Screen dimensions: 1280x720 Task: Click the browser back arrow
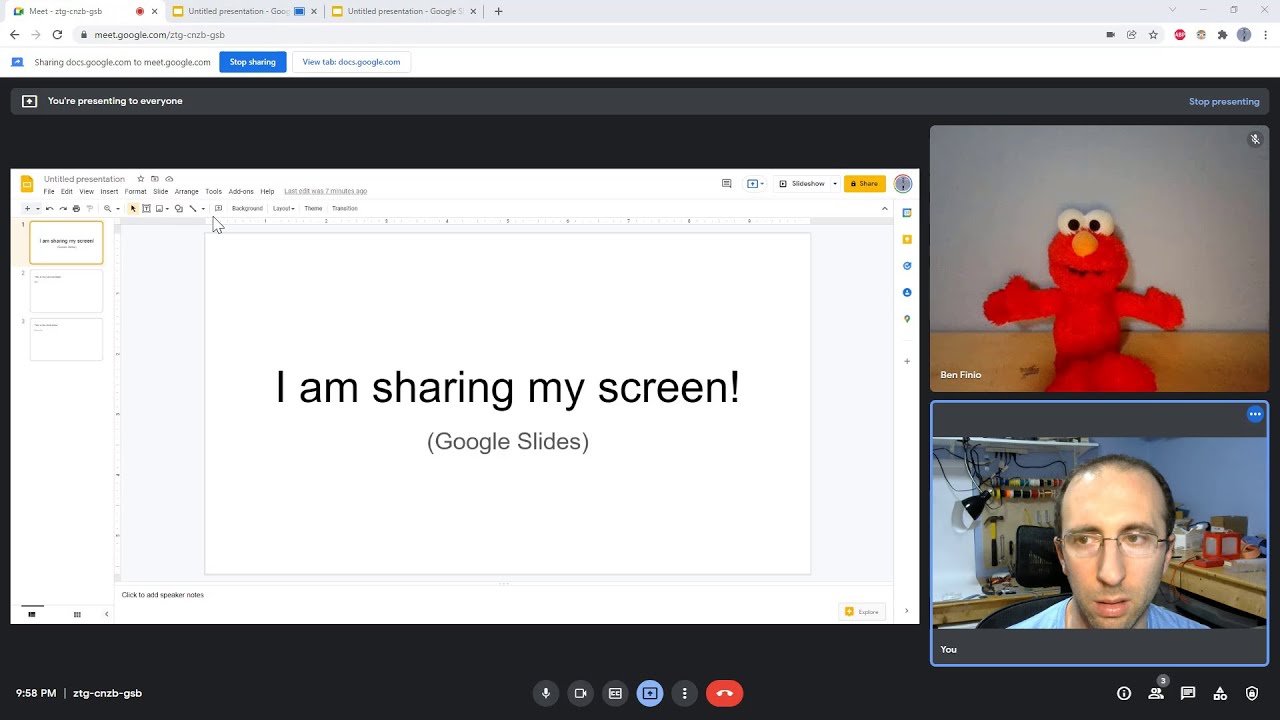(14, 34)
